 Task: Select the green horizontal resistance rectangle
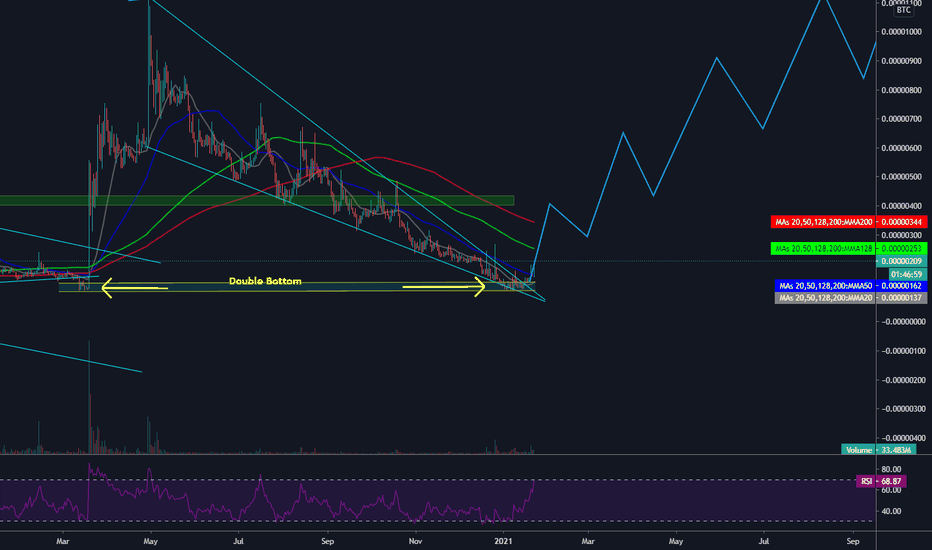257,201
